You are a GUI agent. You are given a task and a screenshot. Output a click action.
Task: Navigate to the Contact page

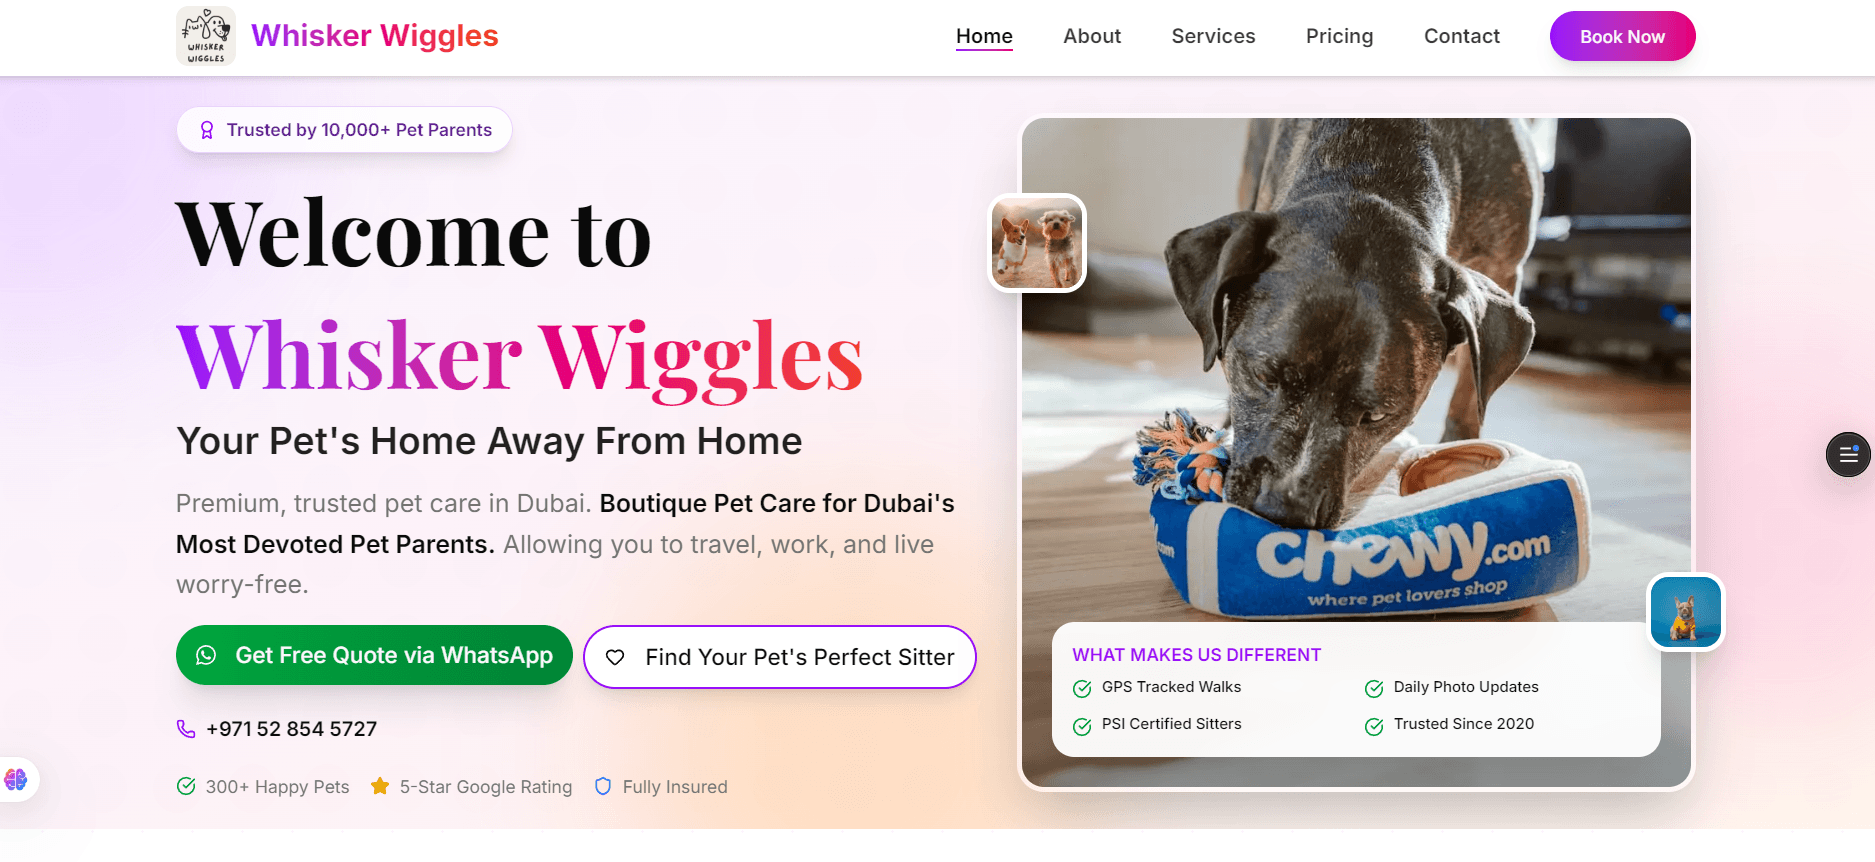click(x=1462, y=36)
